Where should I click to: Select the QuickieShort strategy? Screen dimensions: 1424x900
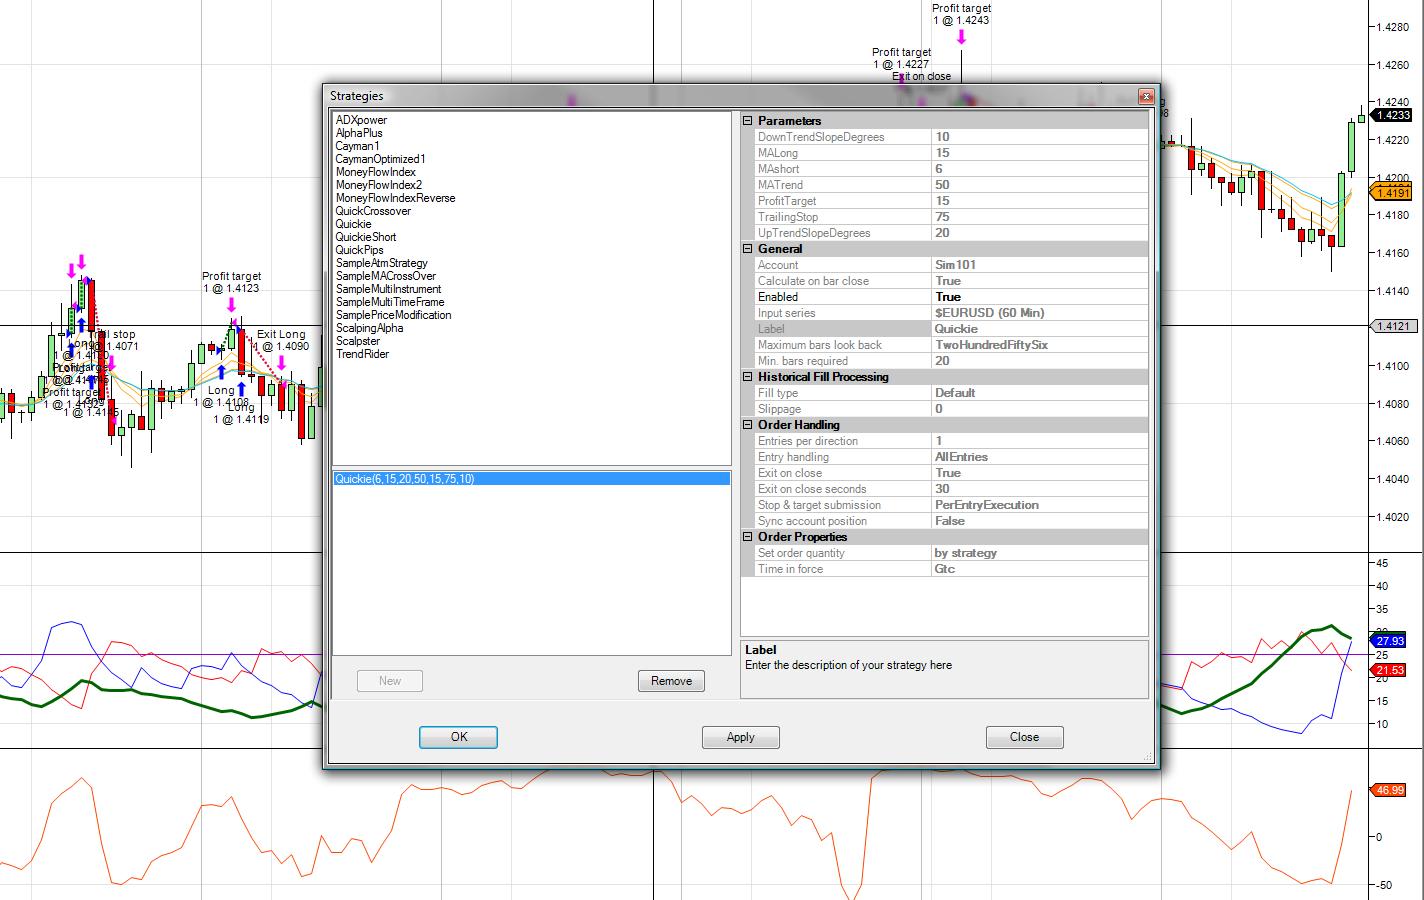[x=366, y=237]
